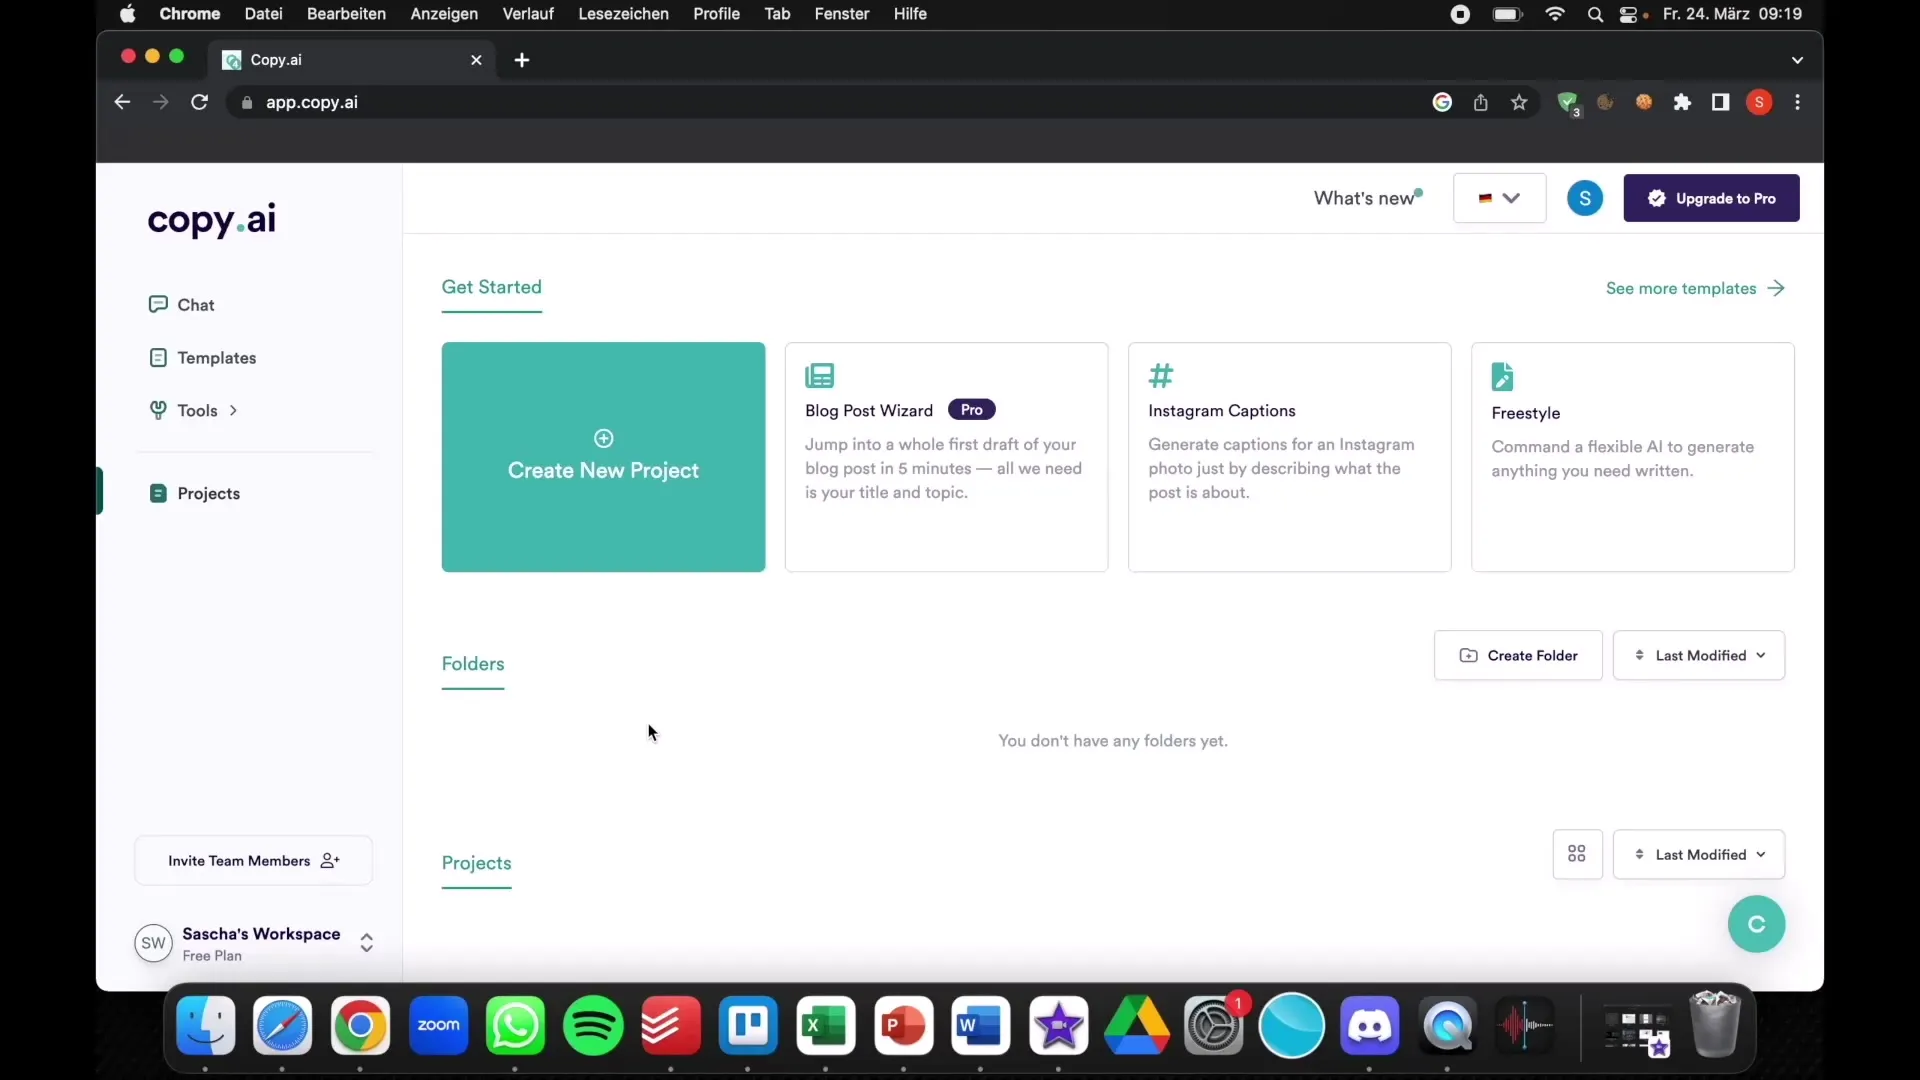1920x1080 pixels.
Task: Toggle projects grid view layout
Action: 1577,854
